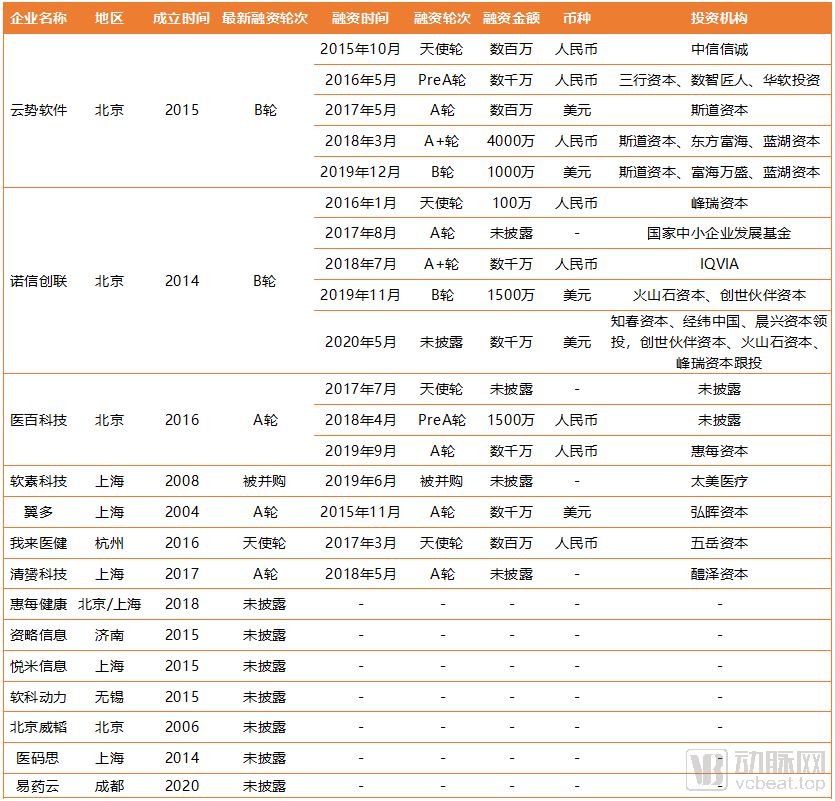Click the 软素科技 row name
Image resolution: width=835 pixels, height=801 pixels.
tap(39, 481)
